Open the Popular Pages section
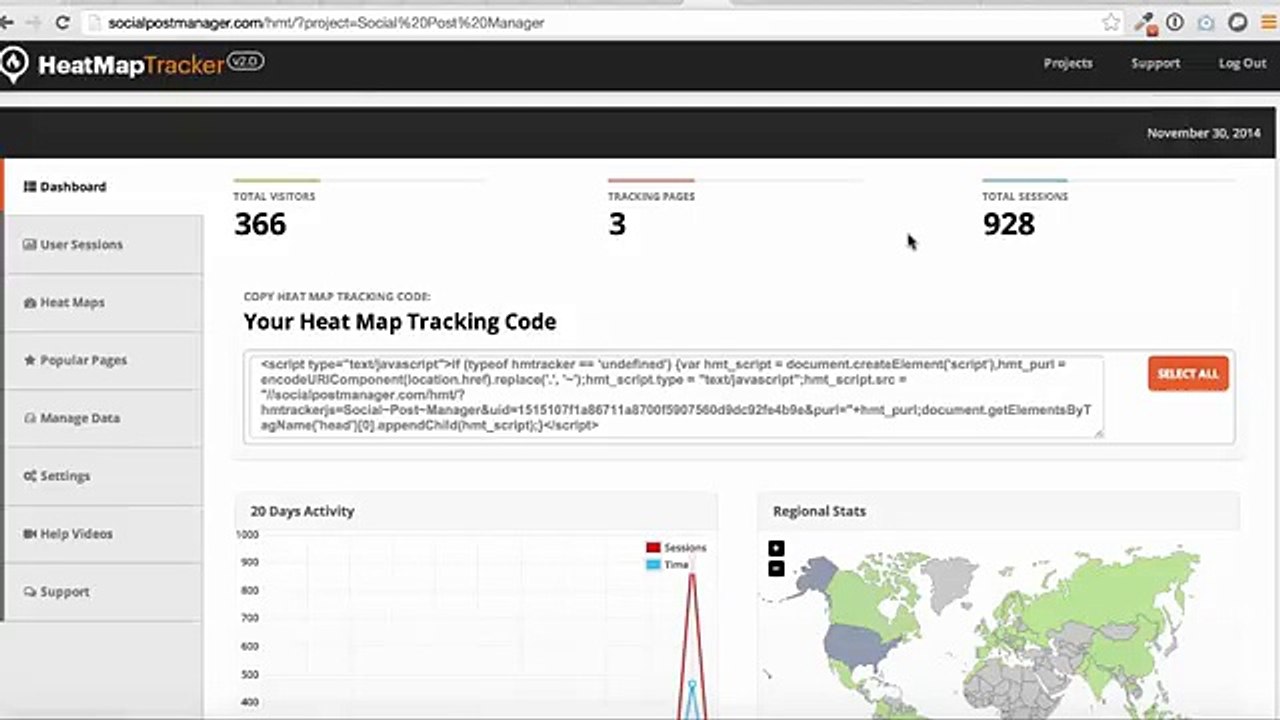The height and width of the screenshot is (720, 1280). pos(102,360)
